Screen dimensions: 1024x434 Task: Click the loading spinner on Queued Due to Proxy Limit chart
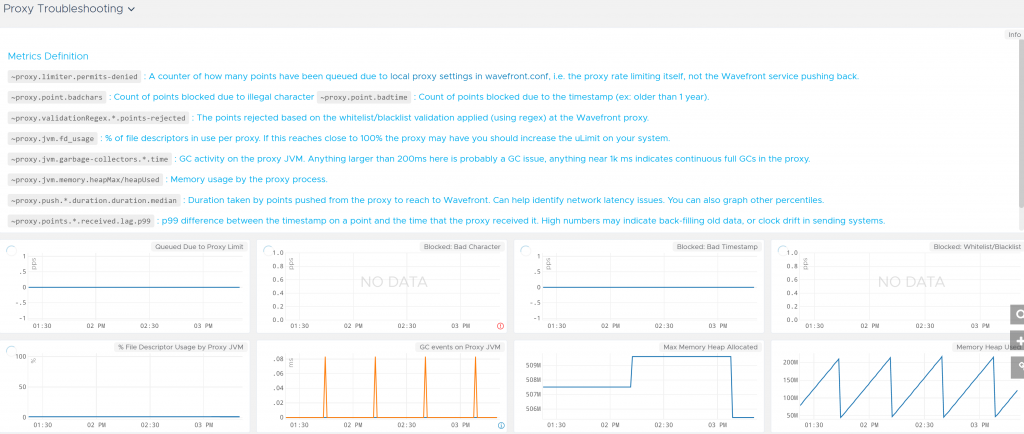click(x=10, y=251)
